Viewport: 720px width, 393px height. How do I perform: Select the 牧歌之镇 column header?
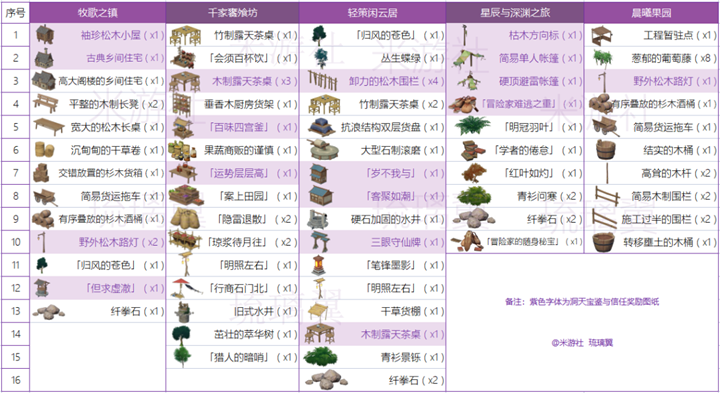coord(97,12)
